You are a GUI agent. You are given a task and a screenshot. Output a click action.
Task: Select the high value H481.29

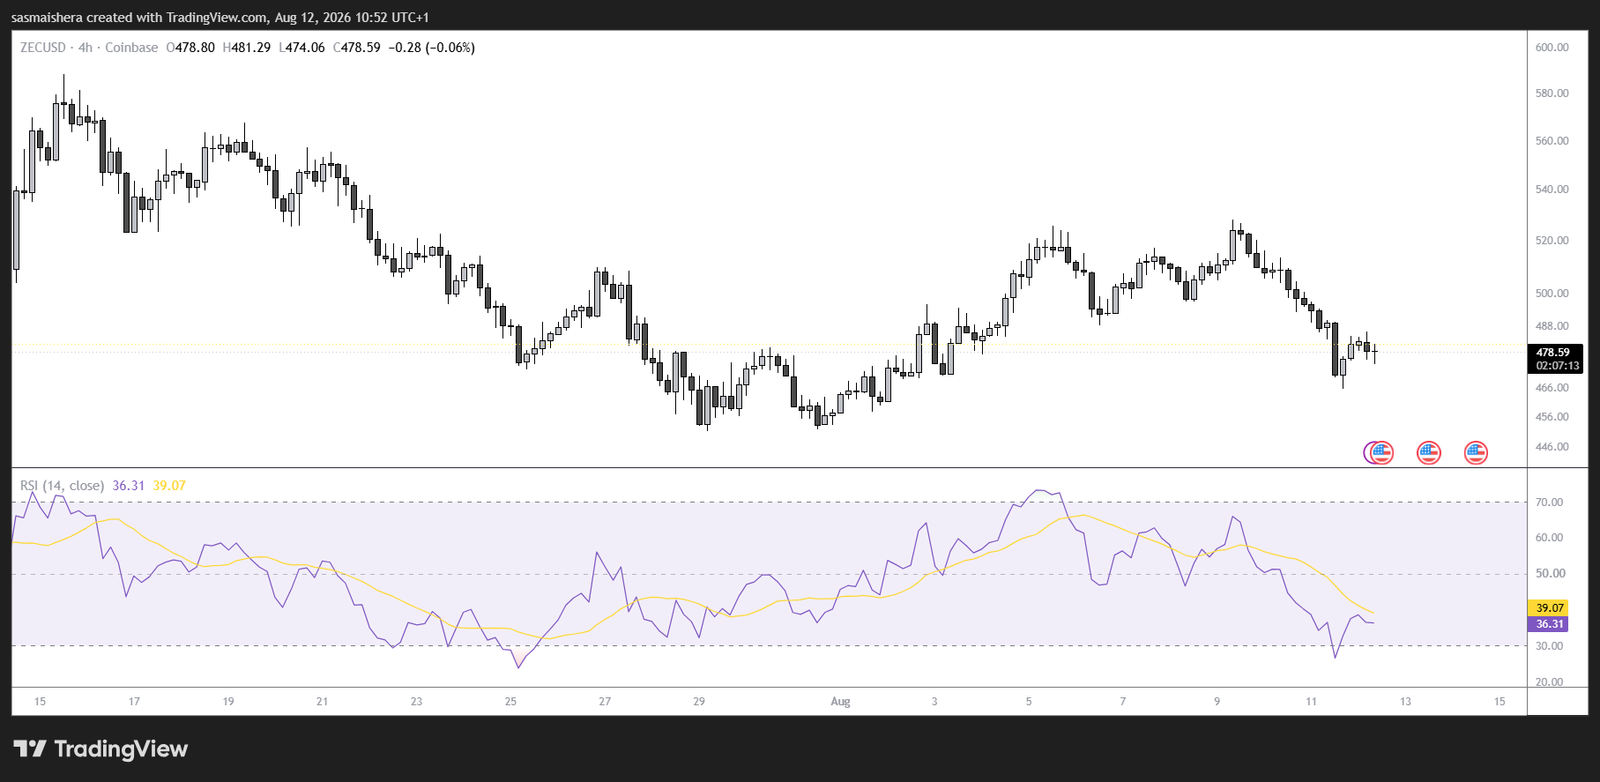246,47
